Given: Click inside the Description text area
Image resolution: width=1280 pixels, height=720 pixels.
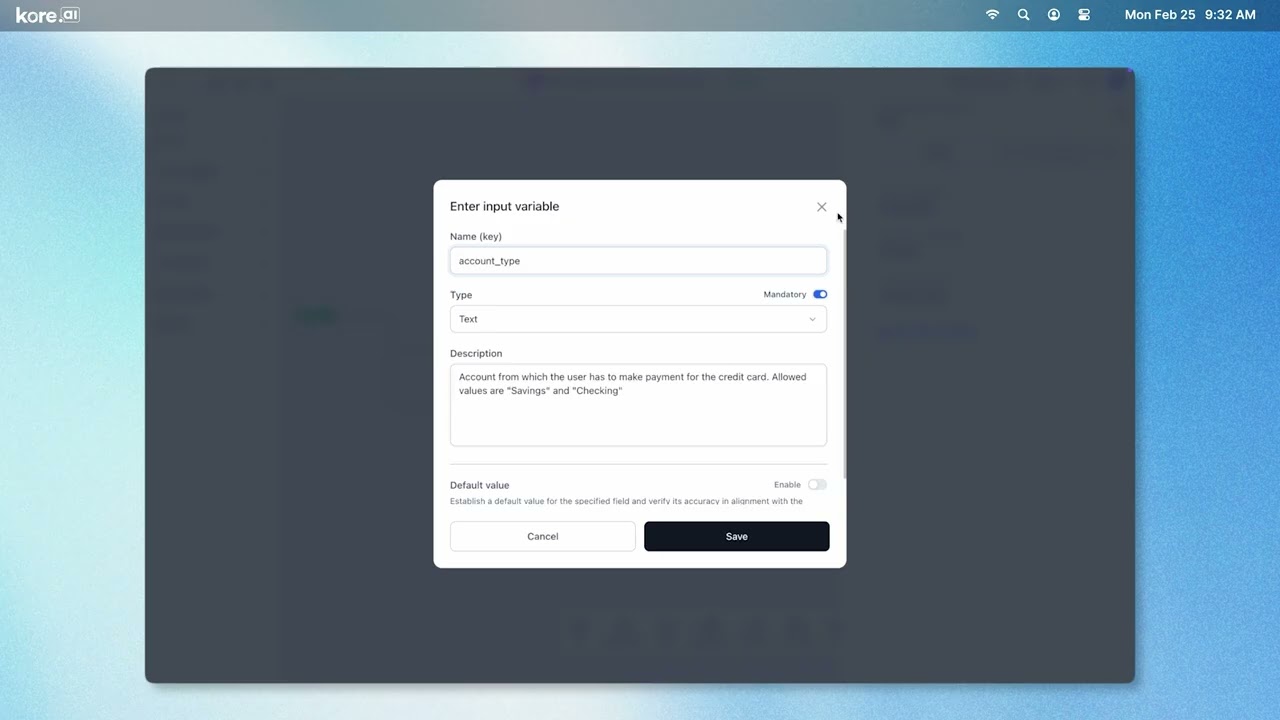Looking at the screenshot, I should point(638,405).
